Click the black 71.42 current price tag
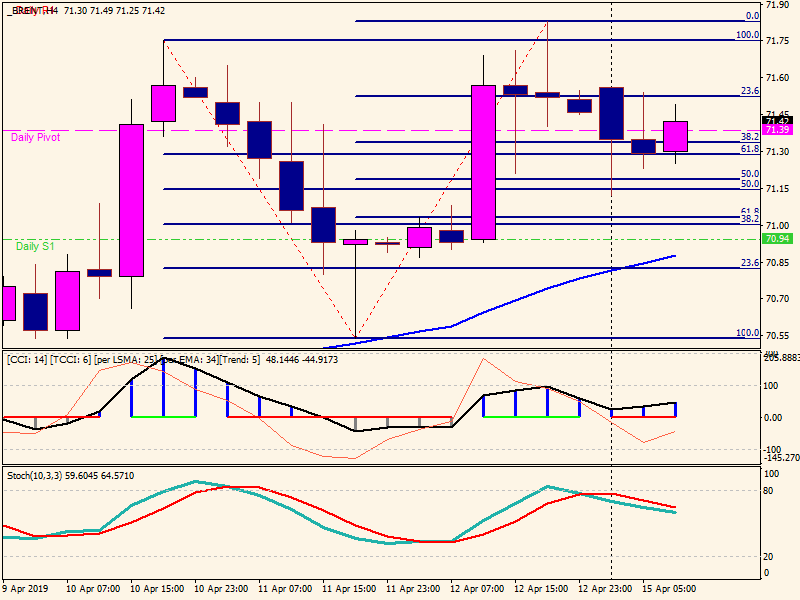Screen dimensions: 800x600 click(x=777, y=121)
